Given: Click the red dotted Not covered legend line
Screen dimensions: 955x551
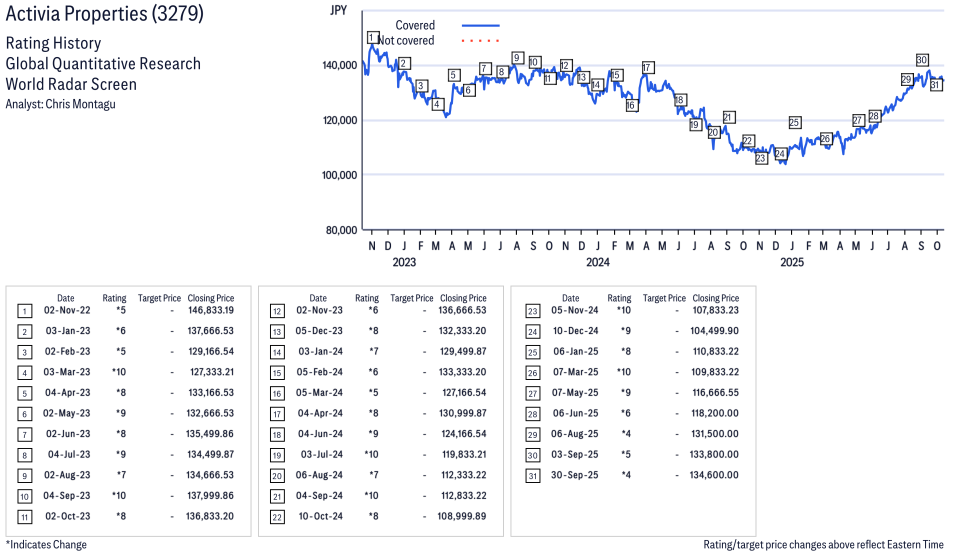Looking at the screenshot, I should click(x=480, y=41).
